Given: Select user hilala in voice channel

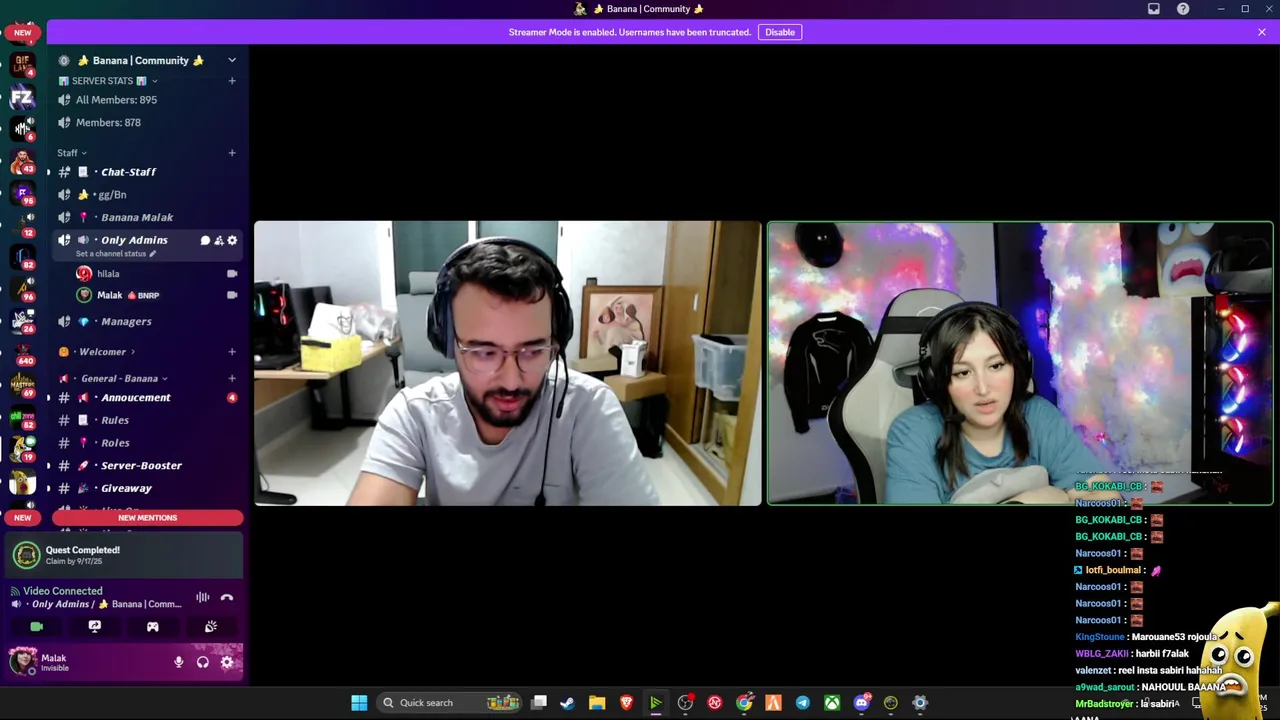Looking at the screenshot, I should pos(156,274).
